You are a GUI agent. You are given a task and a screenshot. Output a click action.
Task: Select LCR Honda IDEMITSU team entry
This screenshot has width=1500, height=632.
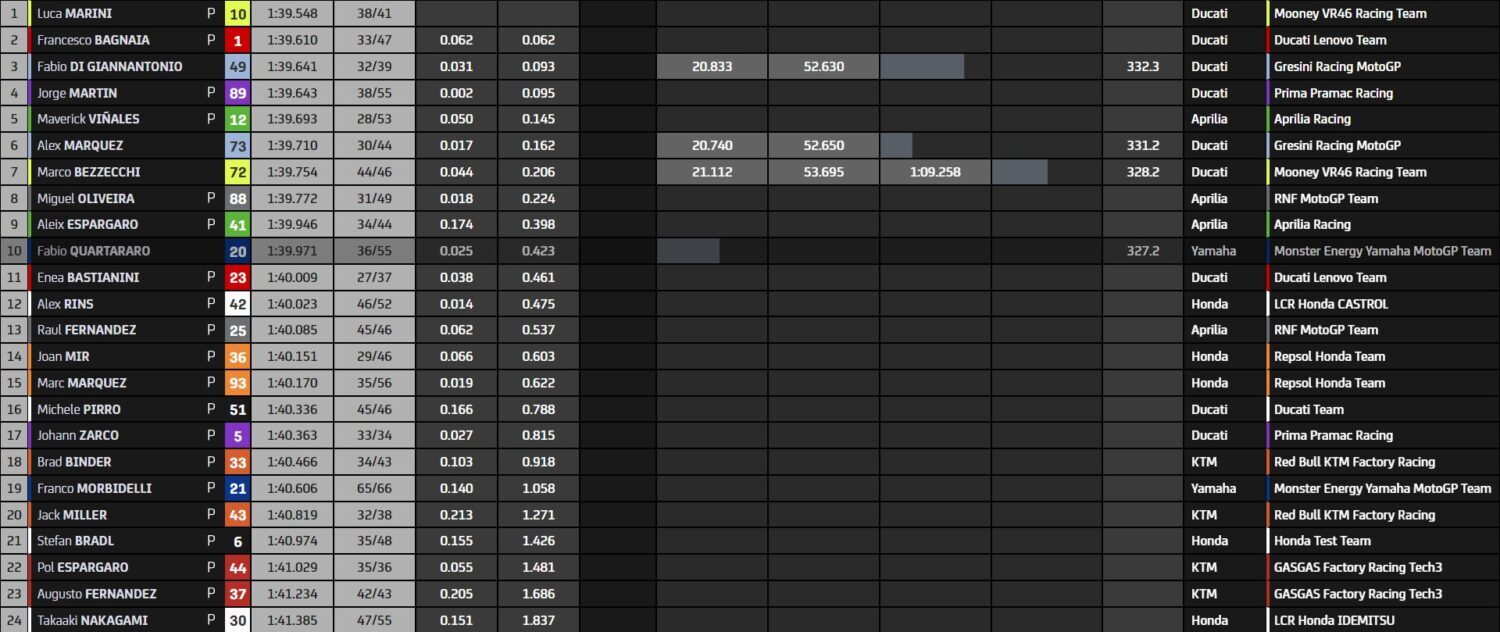tap(1334, 620)
